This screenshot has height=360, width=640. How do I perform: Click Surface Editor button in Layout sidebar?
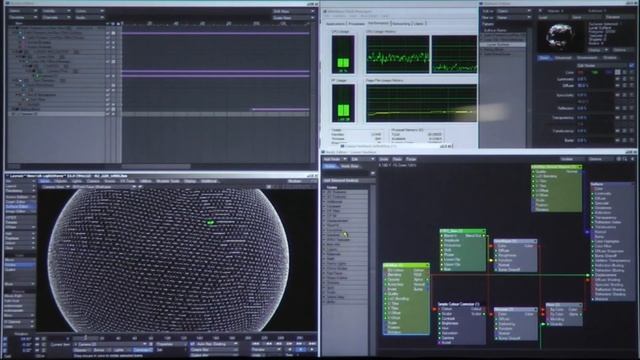(x=20, y=207)
